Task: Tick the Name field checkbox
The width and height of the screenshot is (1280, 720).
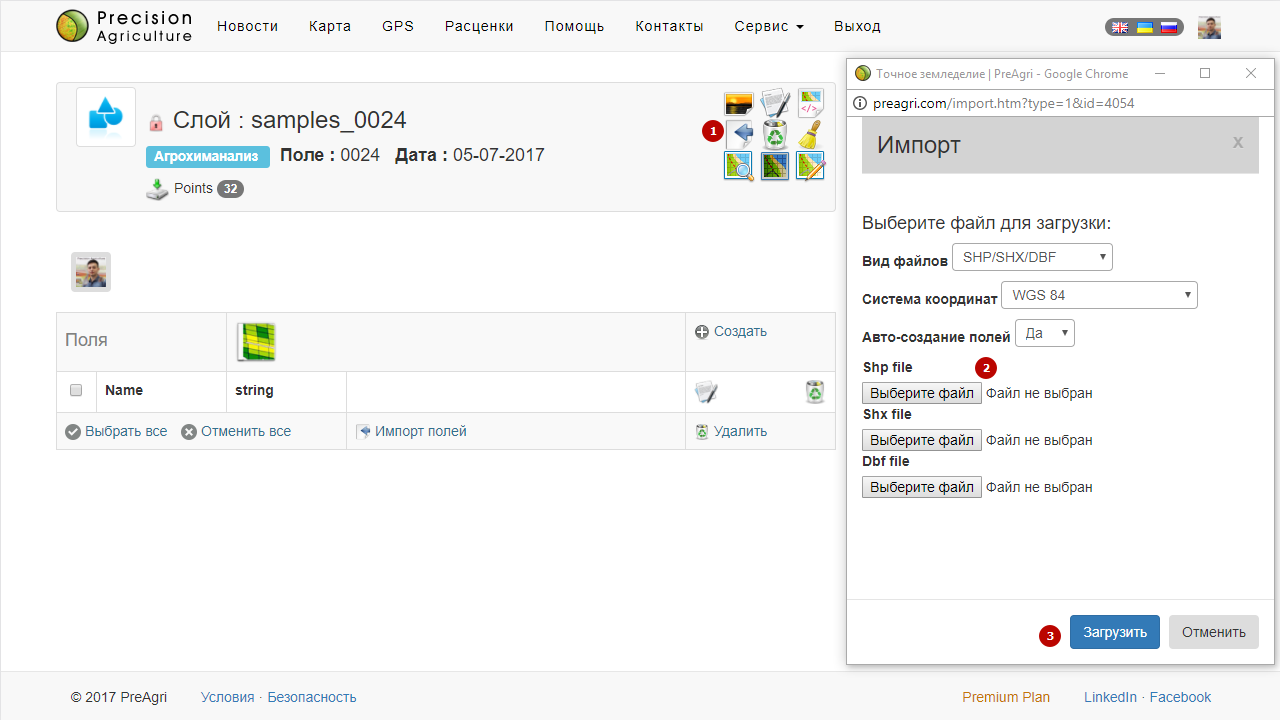Action: pyautogui.click(x=76, y=391)
